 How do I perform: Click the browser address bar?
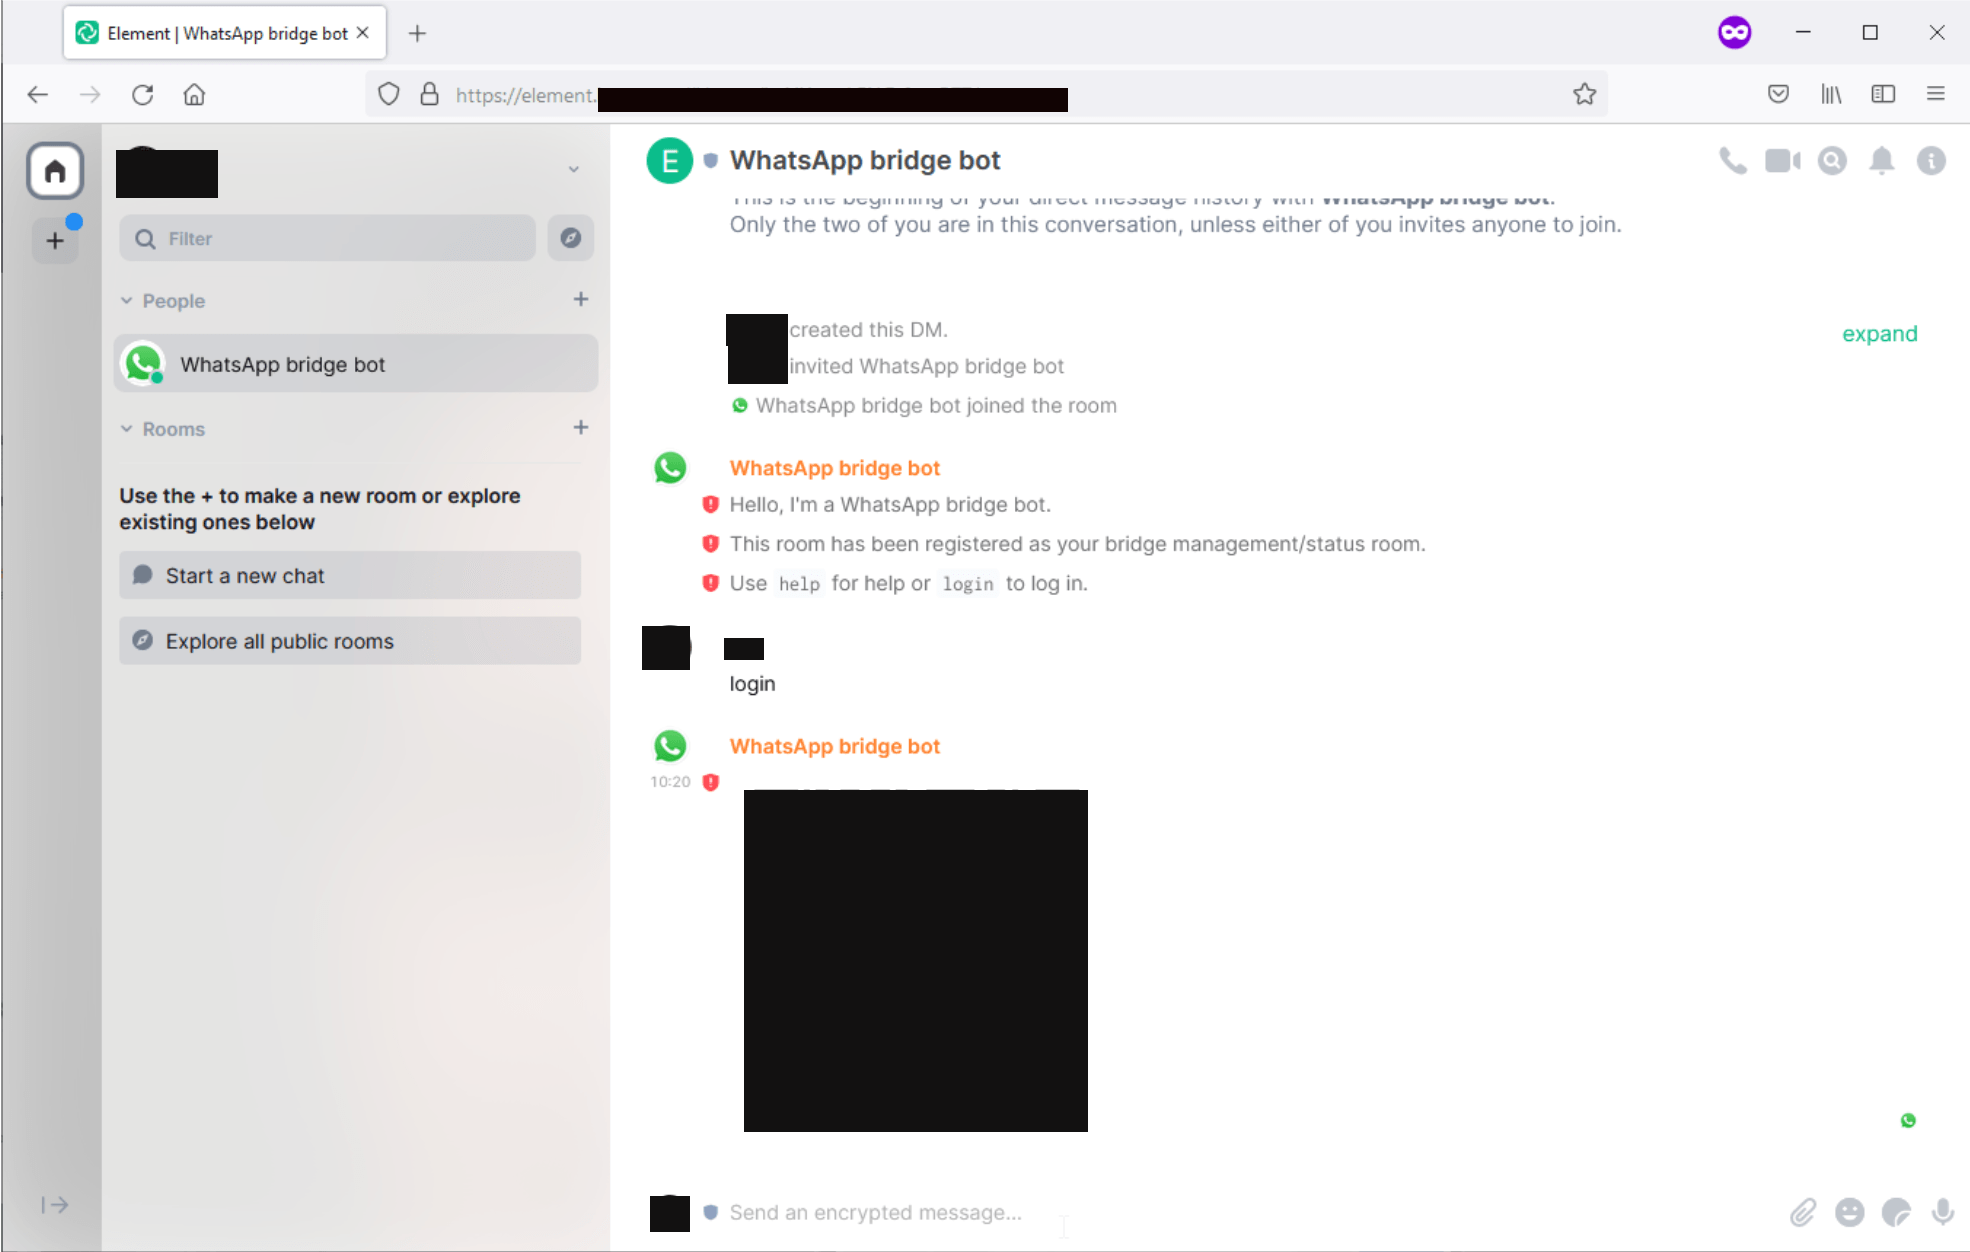(x=985, y=94)
